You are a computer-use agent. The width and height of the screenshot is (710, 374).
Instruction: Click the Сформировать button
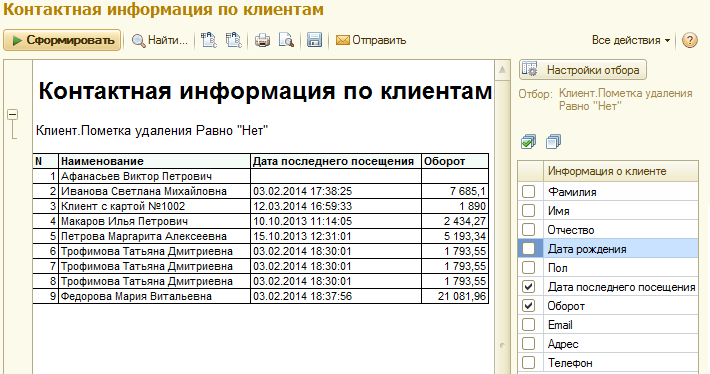[62, 40]
